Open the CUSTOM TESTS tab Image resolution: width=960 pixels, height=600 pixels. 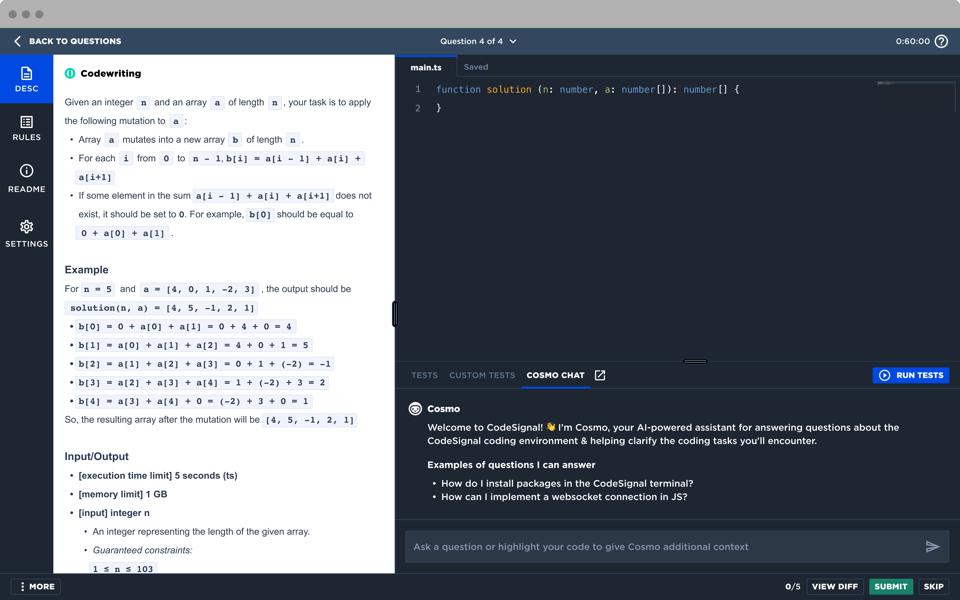click(481, 375)
